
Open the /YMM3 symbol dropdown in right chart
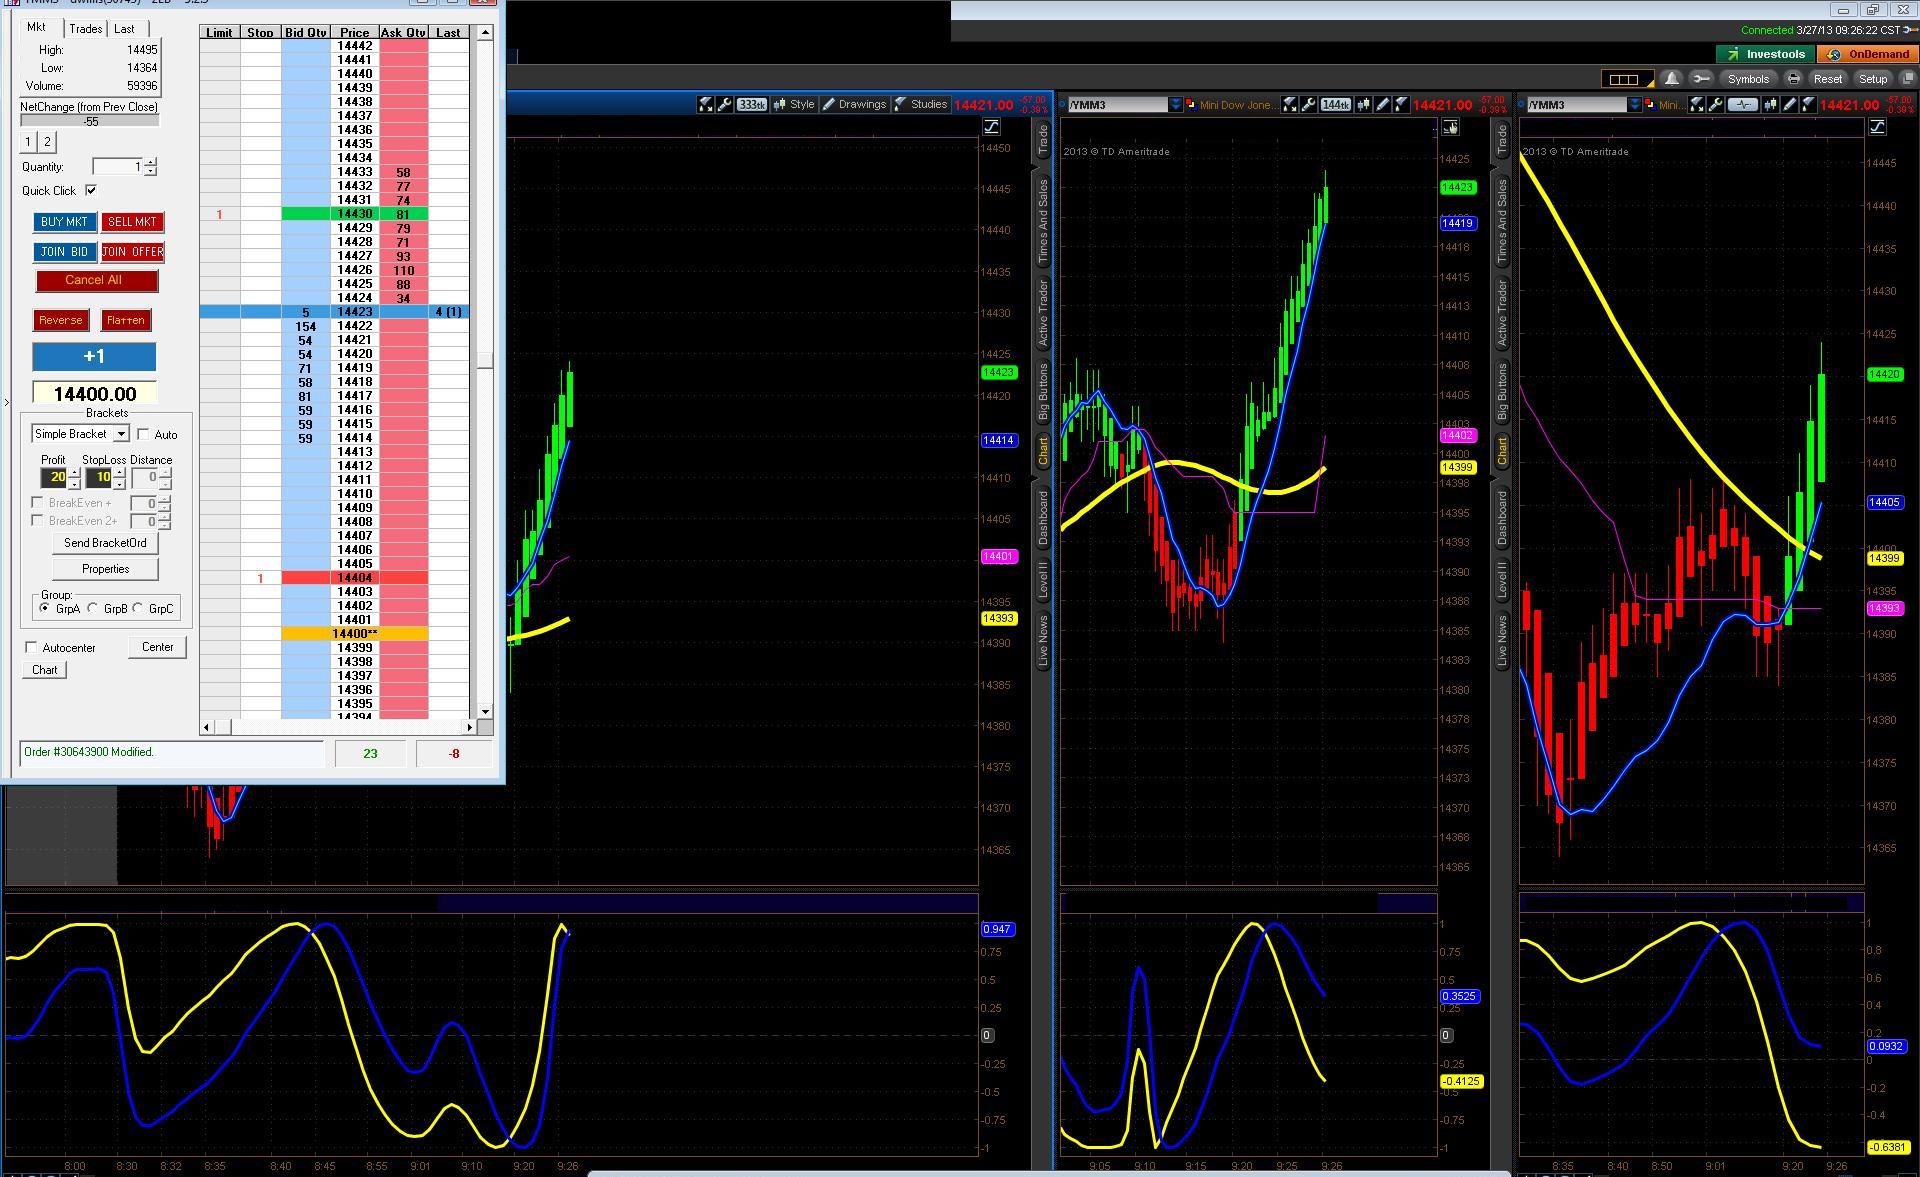coord(1634,104)
